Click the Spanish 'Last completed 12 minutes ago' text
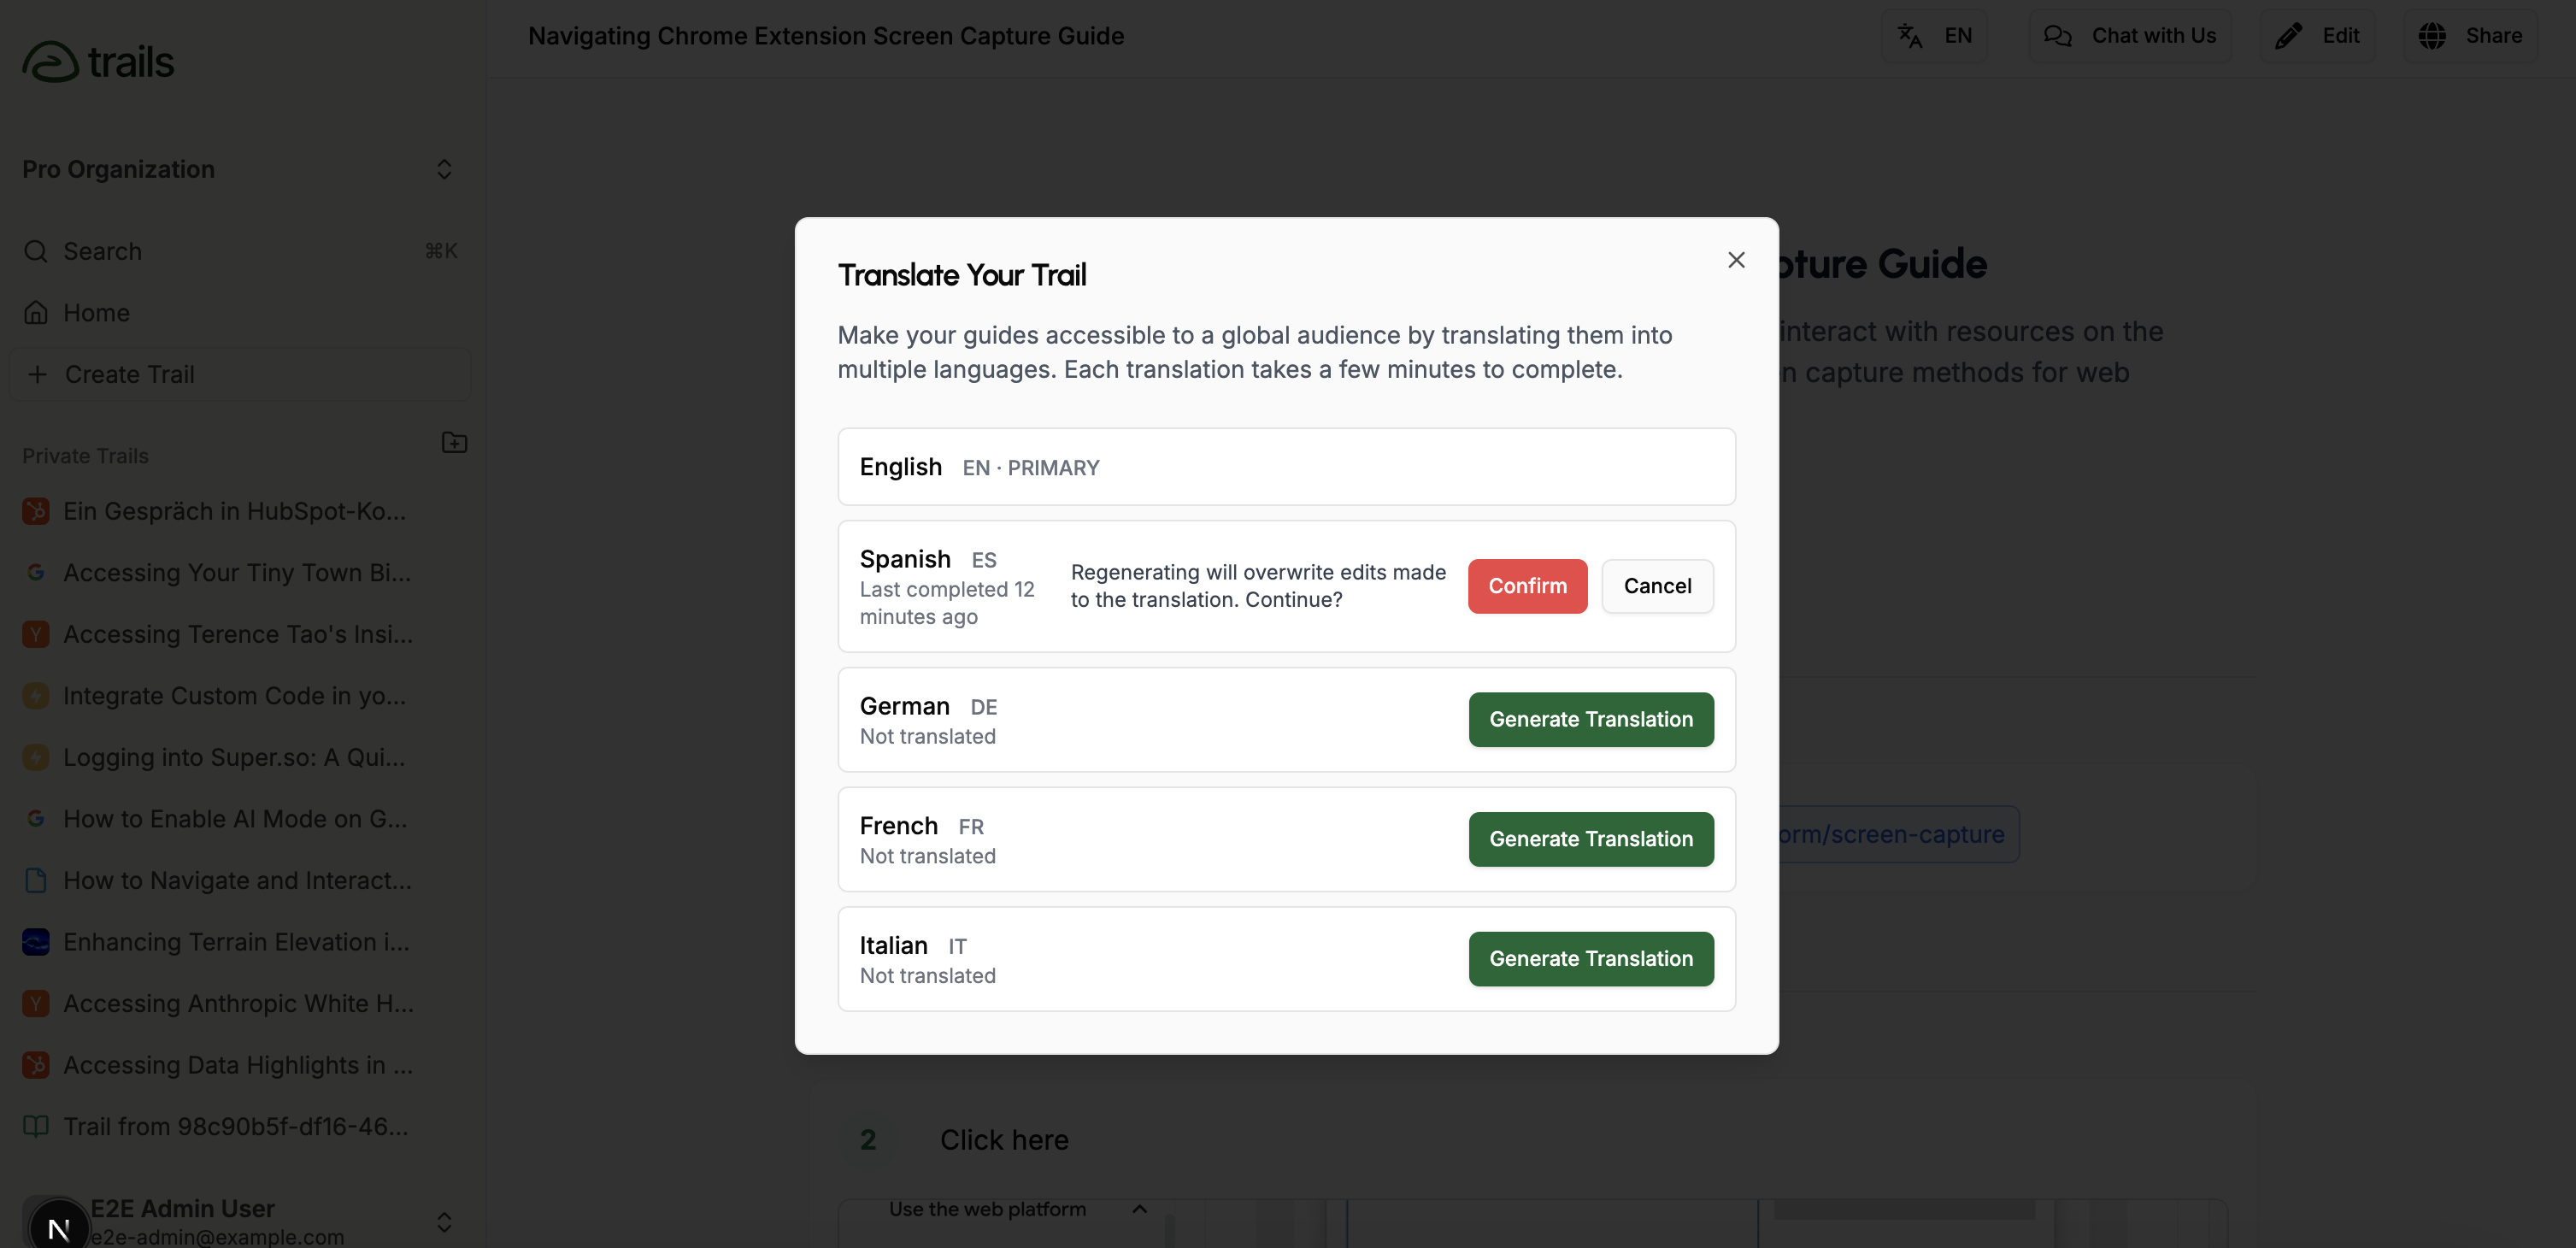The image size is (2576, 1248). [947, 603]
